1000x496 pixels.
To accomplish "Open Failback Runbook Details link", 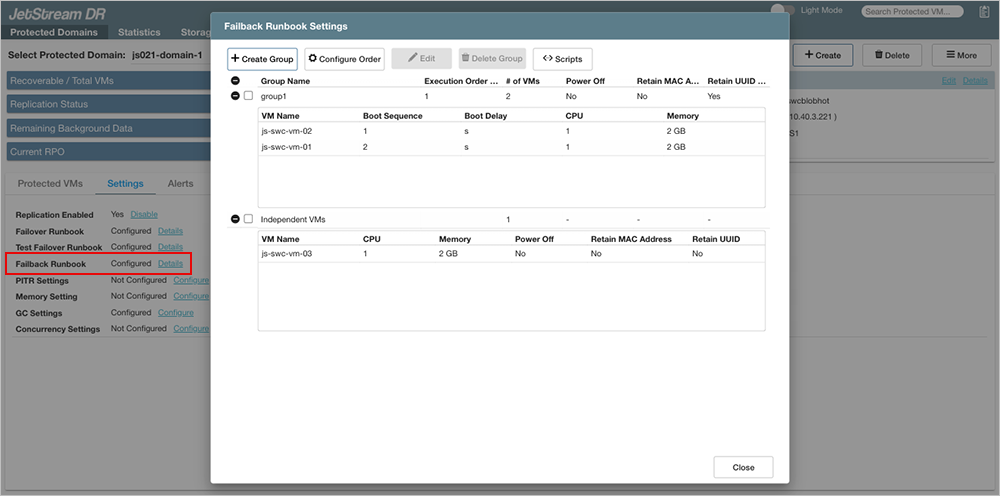I will click(170, 264).
